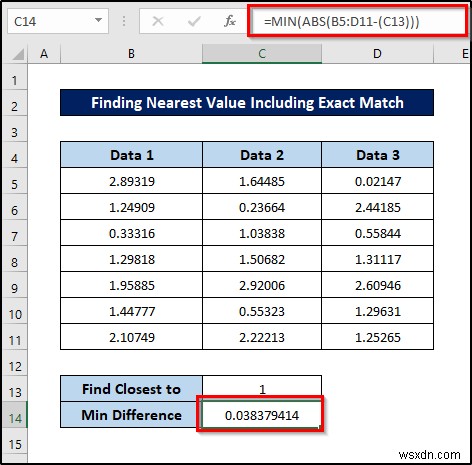Click the 'Min Difference' label cell
Image resolution: width=472 pixels, height=465 pixels.
(x=131, y=415)
